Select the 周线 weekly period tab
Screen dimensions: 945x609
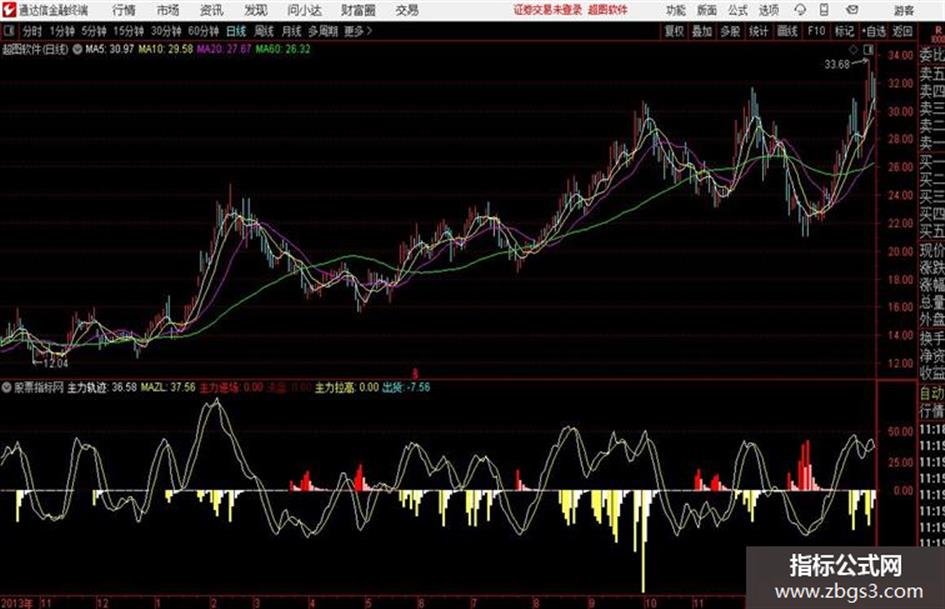tap(264, 31)
